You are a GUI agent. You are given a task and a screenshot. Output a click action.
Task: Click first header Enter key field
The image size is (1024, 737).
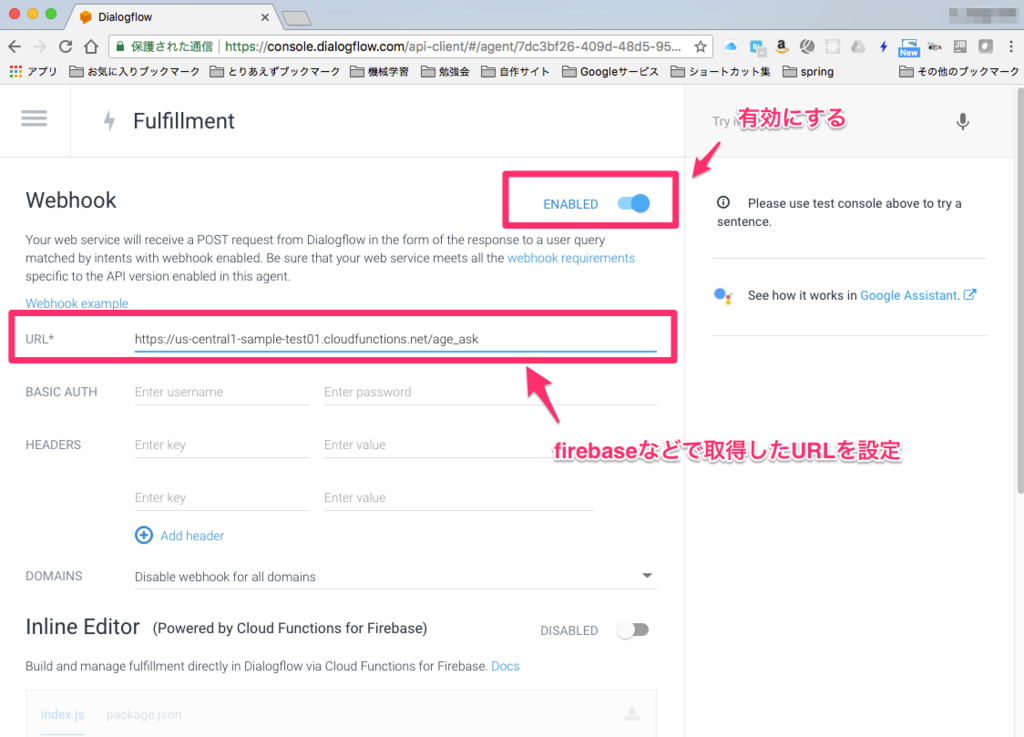[222, 445]
